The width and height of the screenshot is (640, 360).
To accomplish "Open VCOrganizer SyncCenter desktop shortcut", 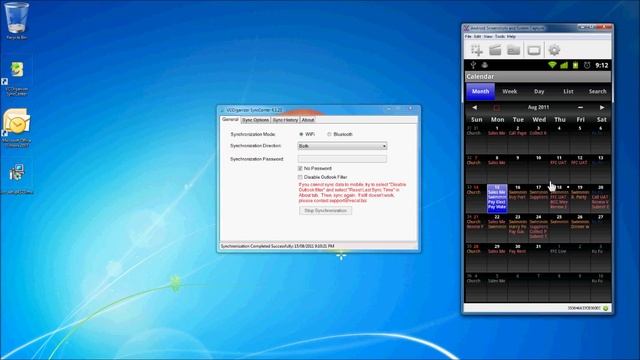I will click(16, 78).
